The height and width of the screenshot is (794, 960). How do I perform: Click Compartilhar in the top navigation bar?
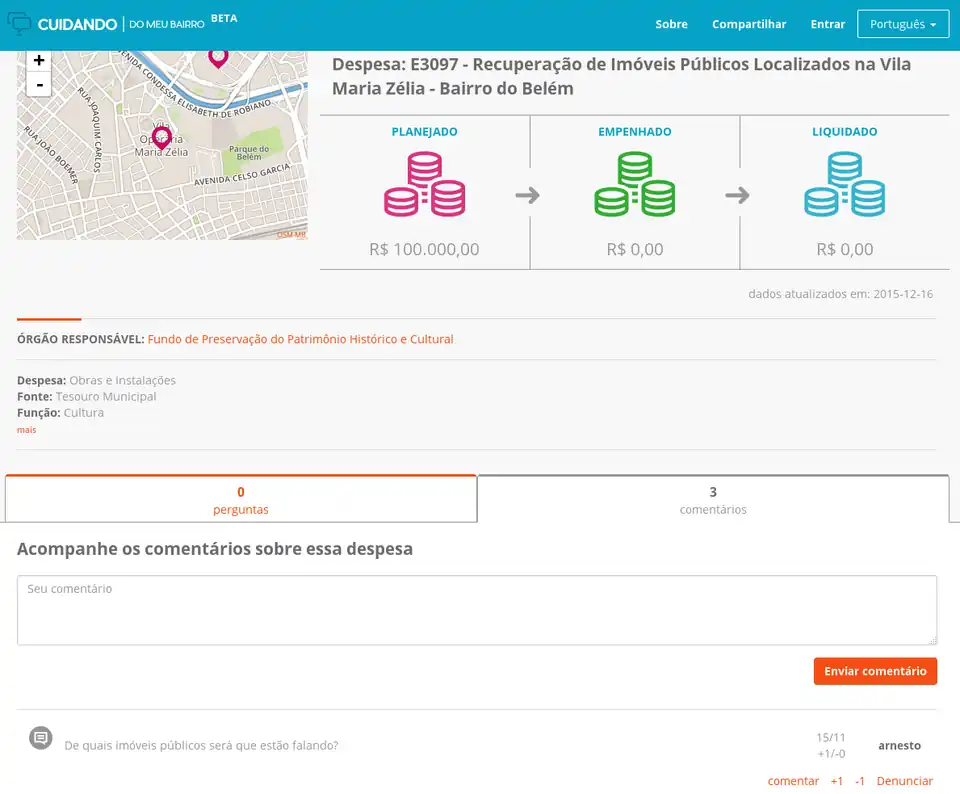749,24
